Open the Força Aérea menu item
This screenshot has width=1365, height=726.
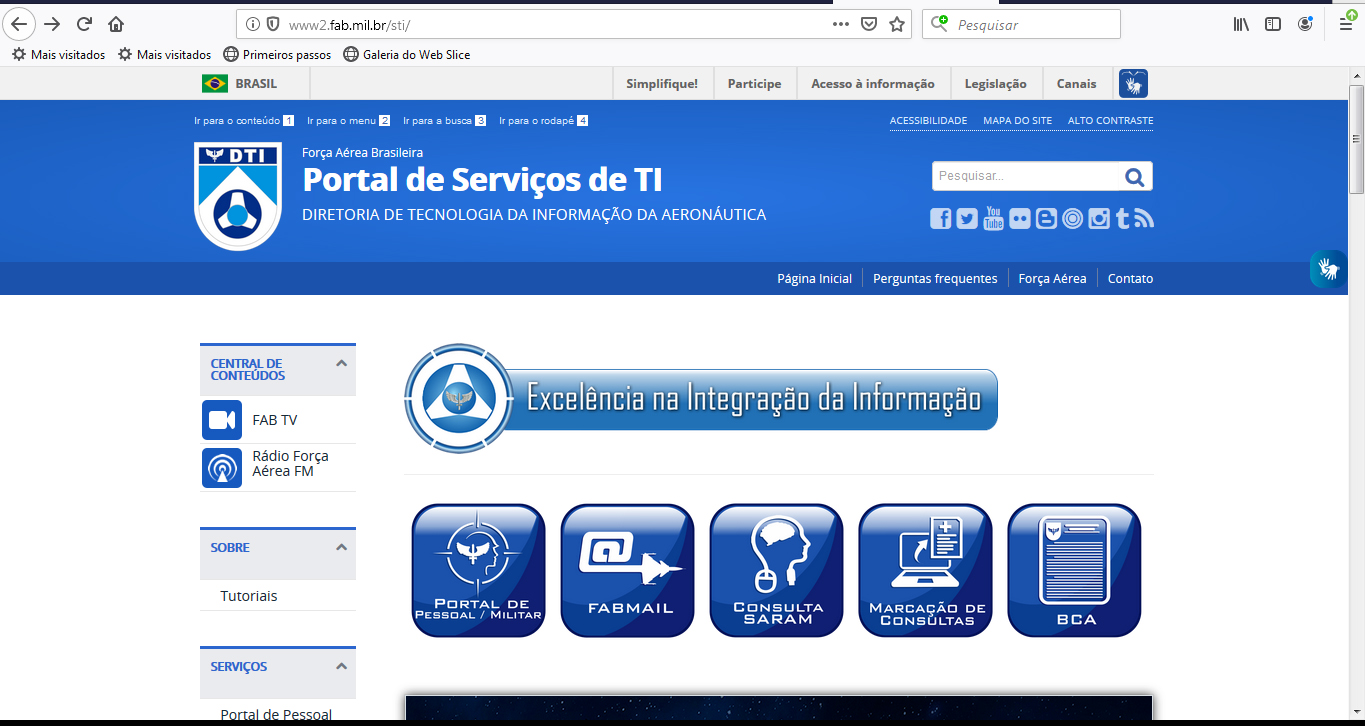click(1052, 279)
